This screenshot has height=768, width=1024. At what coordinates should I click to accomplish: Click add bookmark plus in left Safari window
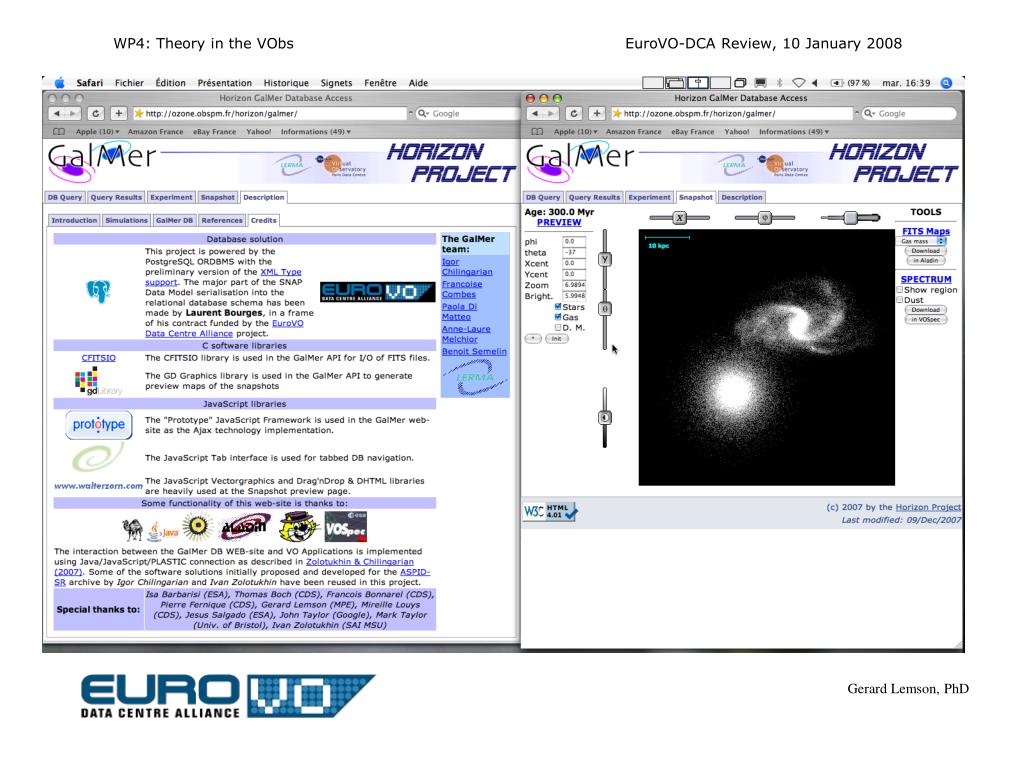tap(118, 114)
